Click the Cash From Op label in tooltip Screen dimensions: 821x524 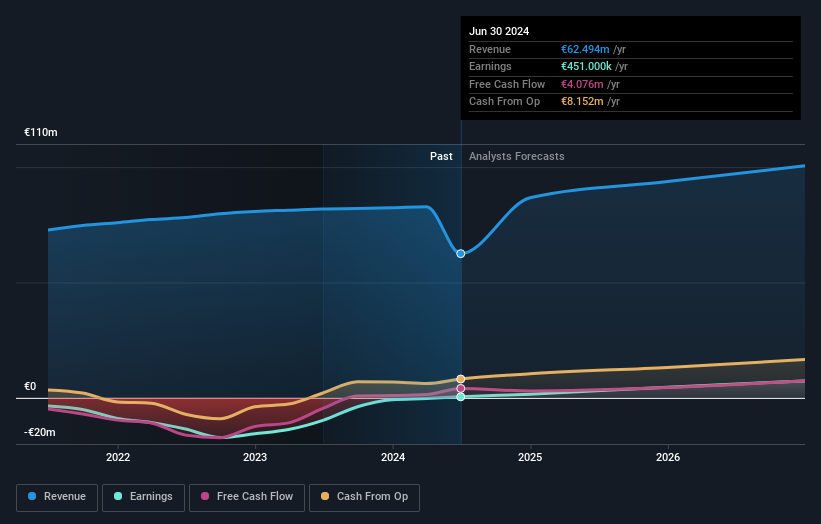tap(504, 102)
